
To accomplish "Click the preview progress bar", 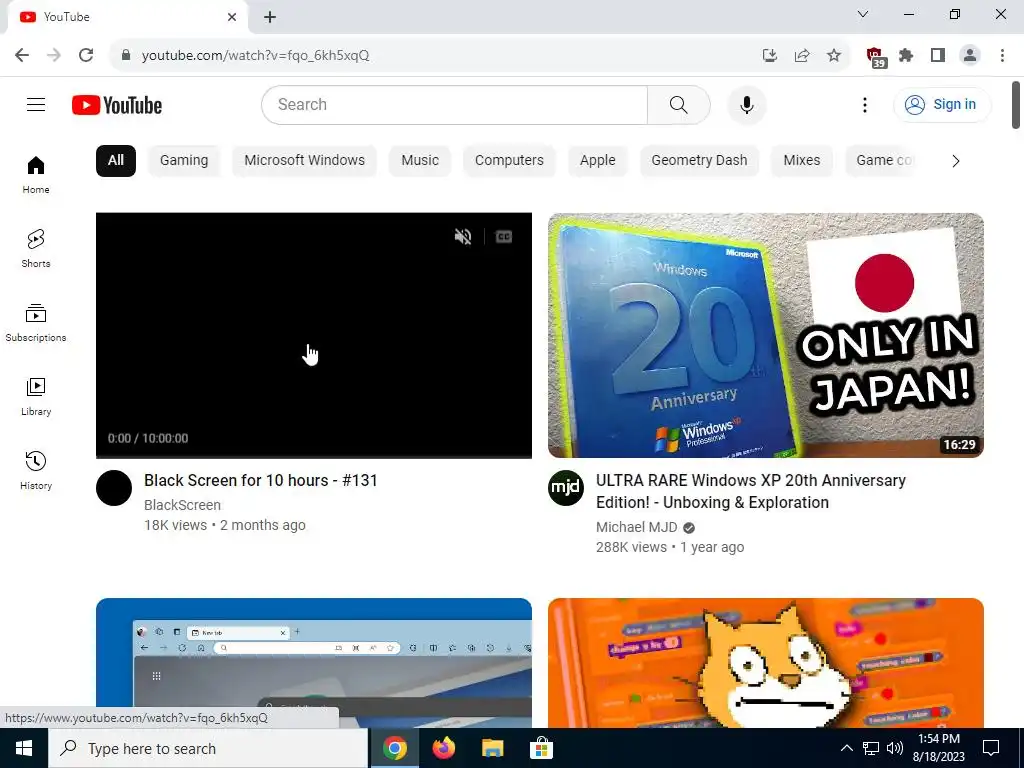I will point(313,456).
